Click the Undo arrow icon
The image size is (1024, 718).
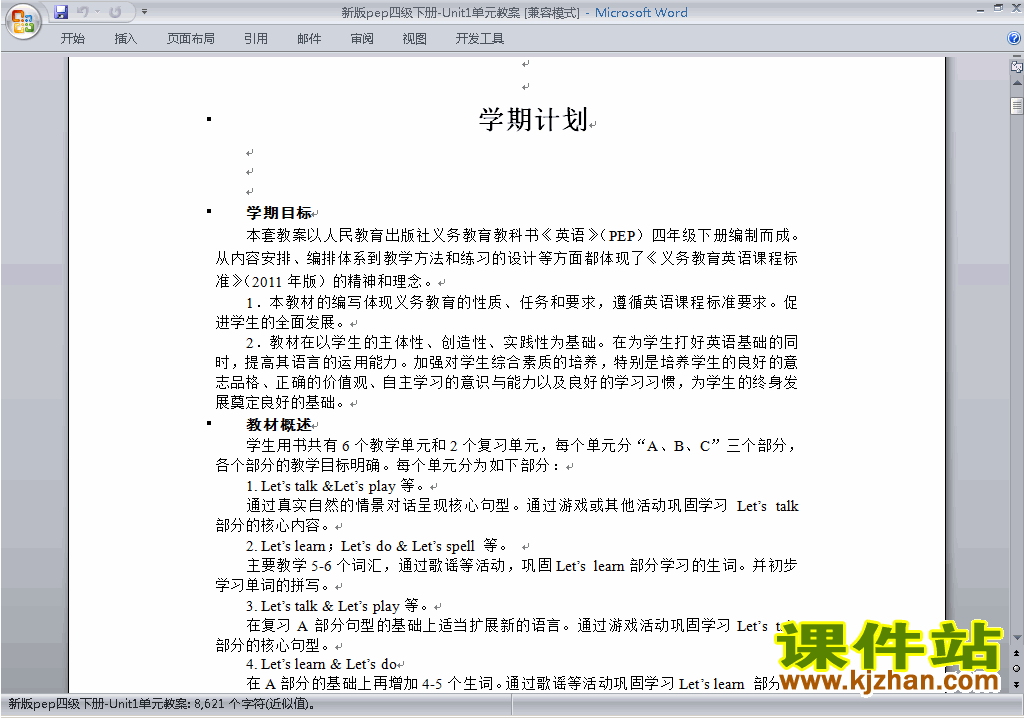coord(82,12)
